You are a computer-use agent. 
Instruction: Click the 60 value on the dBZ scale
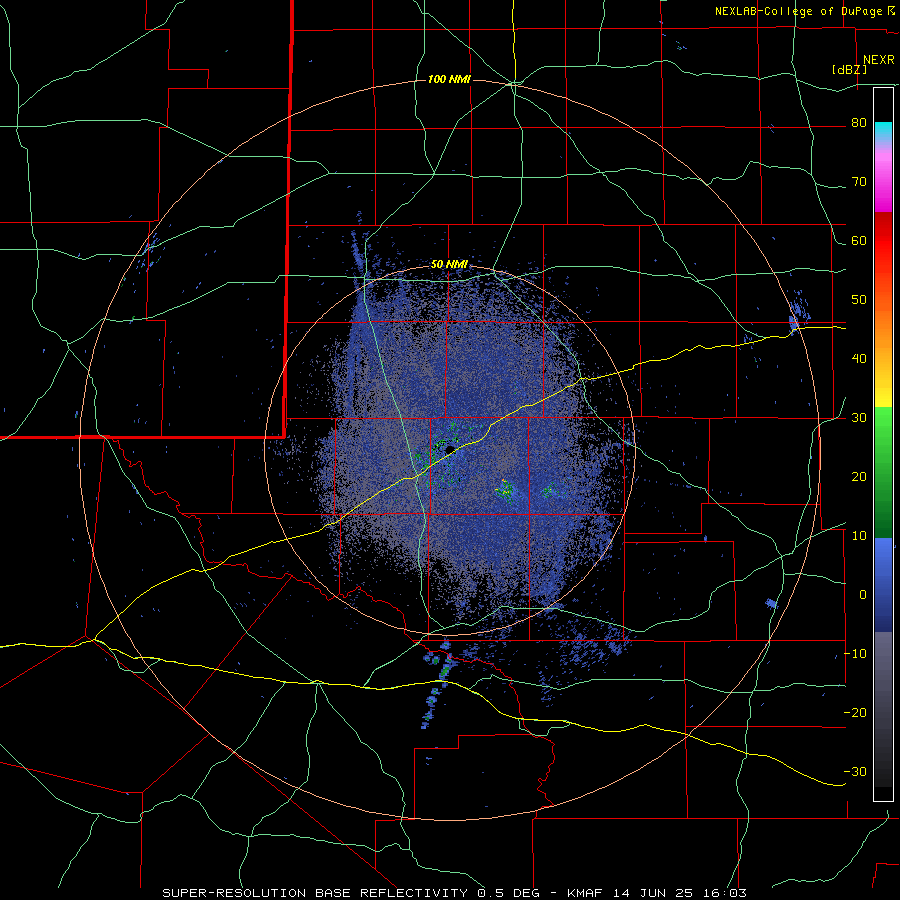tap(859, 240)
